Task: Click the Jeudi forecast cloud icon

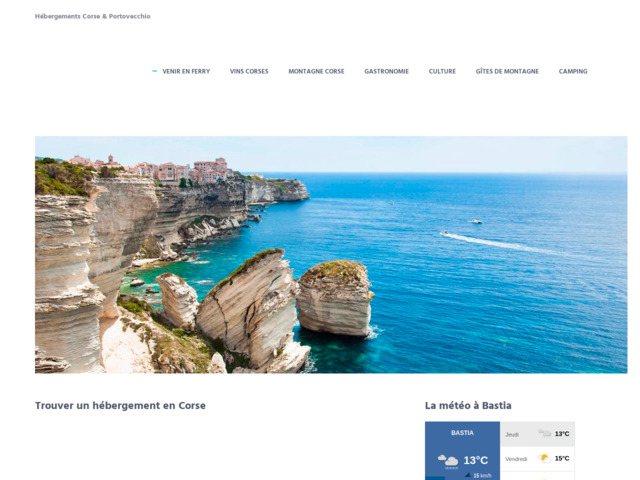Action: point(544,433)
